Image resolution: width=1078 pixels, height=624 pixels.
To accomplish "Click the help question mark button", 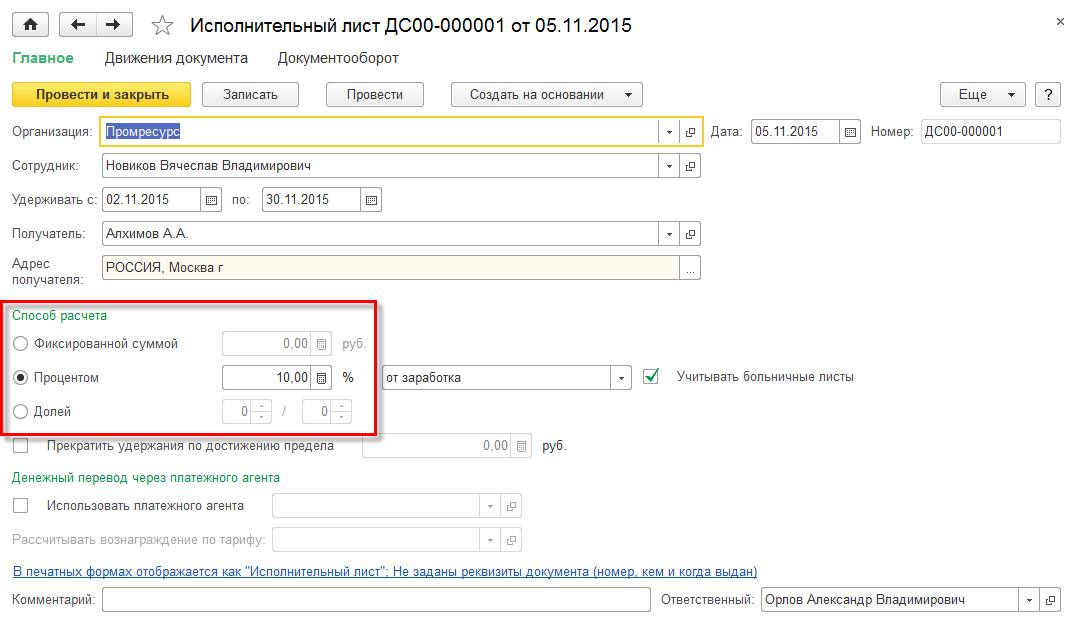I will tap(1047, 95).
